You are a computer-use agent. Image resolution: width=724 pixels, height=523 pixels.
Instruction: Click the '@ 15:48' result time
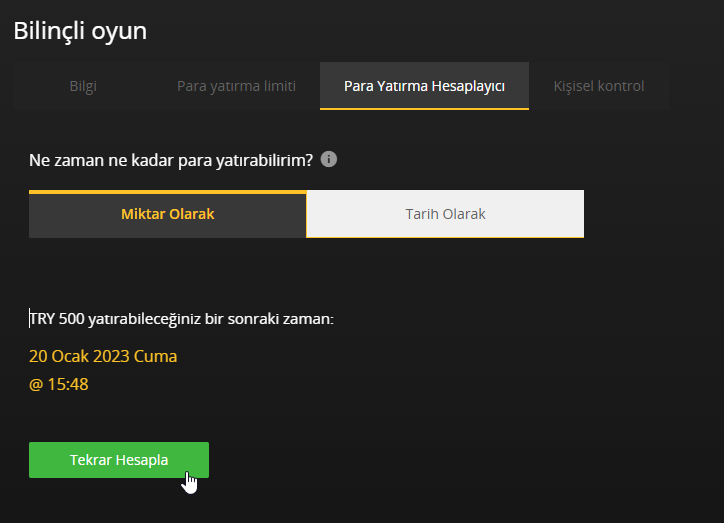coord(59,384)
